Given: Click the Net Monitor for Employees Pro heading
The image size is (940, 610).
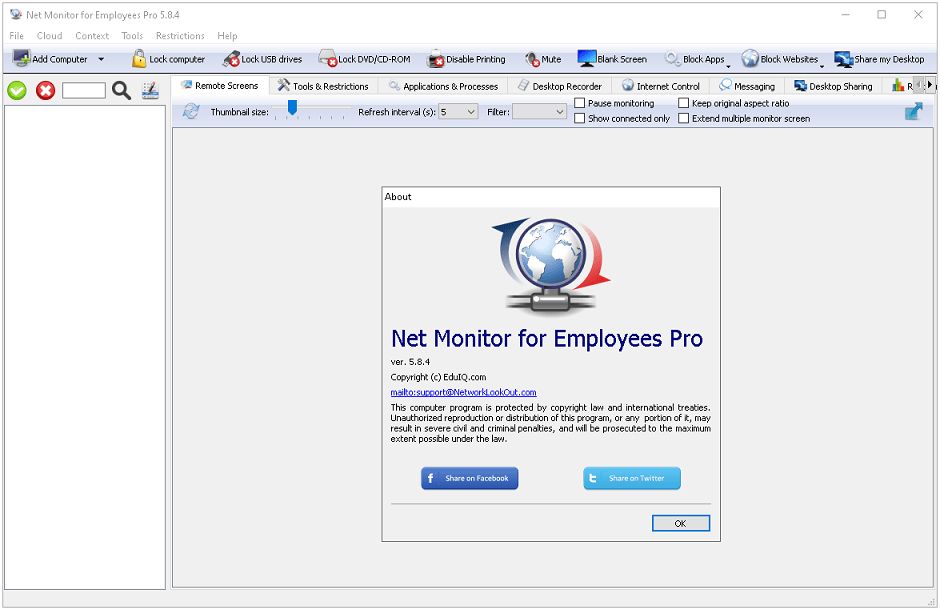Looking at the screenshot, I should pos(547,339).
